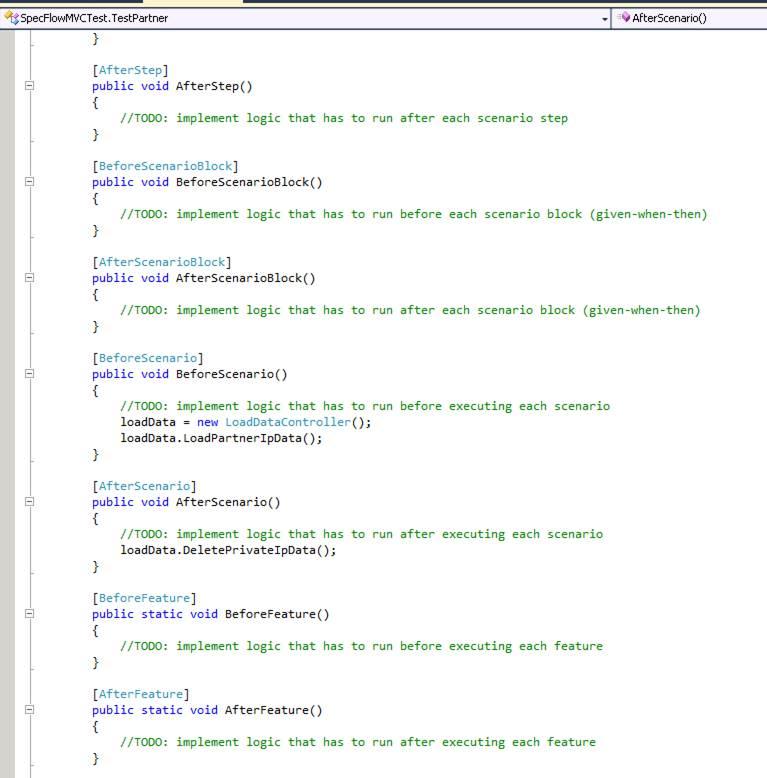Screen dimensions: 767x778
Task: Collapse the BeforeFeature() method outline
Action: pos(29,614)
